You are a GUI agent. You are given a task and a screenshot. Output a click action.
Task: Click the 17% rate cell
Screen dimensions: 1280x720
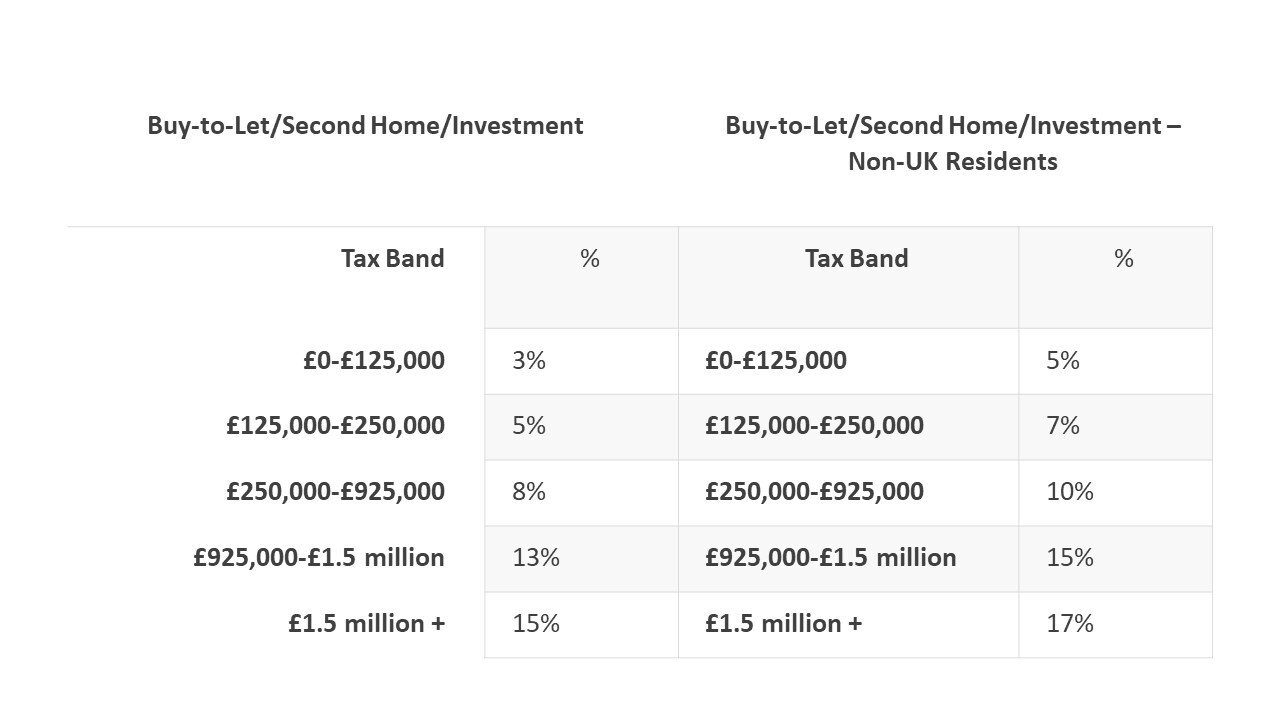click(x=1070, y=624)
